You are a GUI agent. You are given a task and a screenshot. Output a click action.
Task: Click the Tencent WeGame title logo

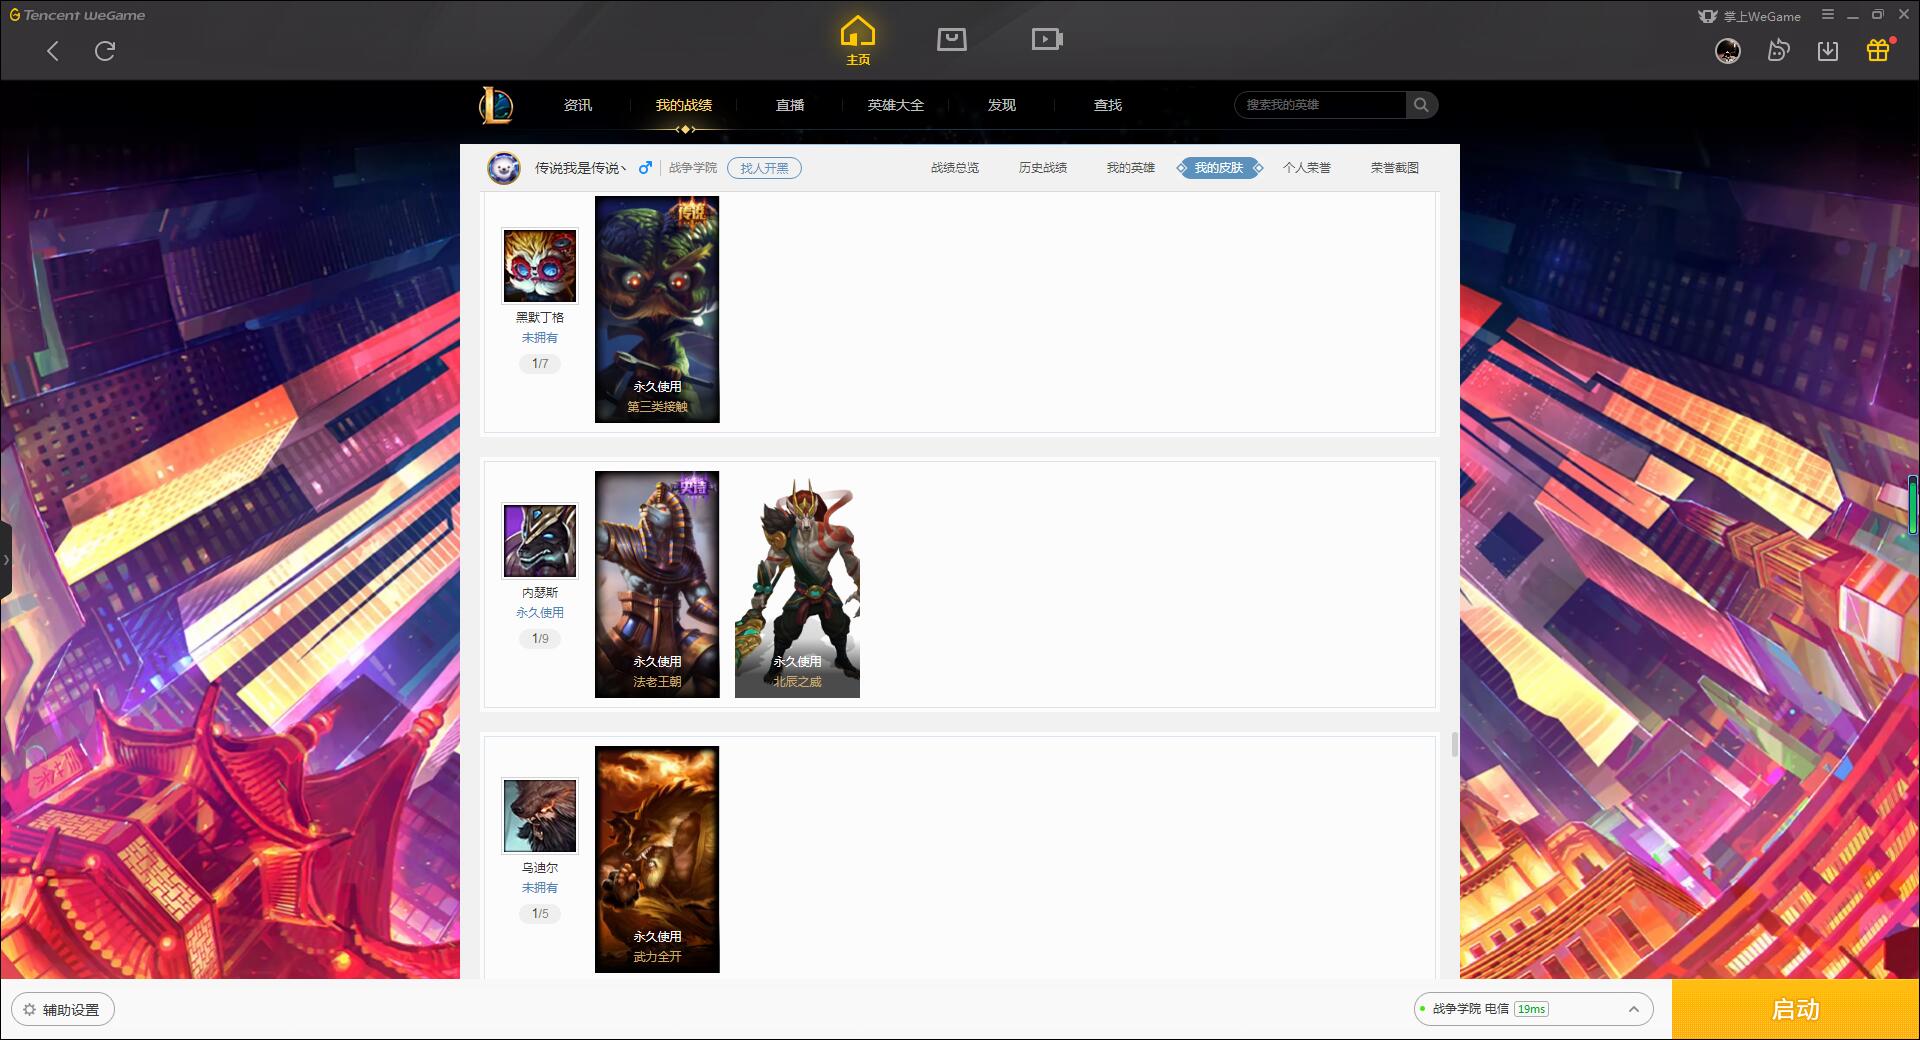pos(77,15)
